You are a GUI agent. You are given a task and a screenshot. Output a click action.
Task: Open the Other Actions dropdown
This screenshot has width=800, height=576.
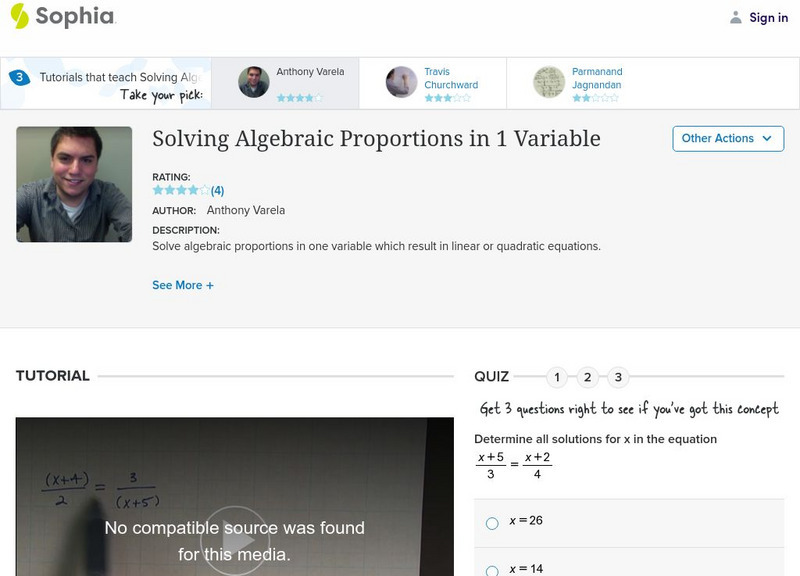click(x=727, y=139)
